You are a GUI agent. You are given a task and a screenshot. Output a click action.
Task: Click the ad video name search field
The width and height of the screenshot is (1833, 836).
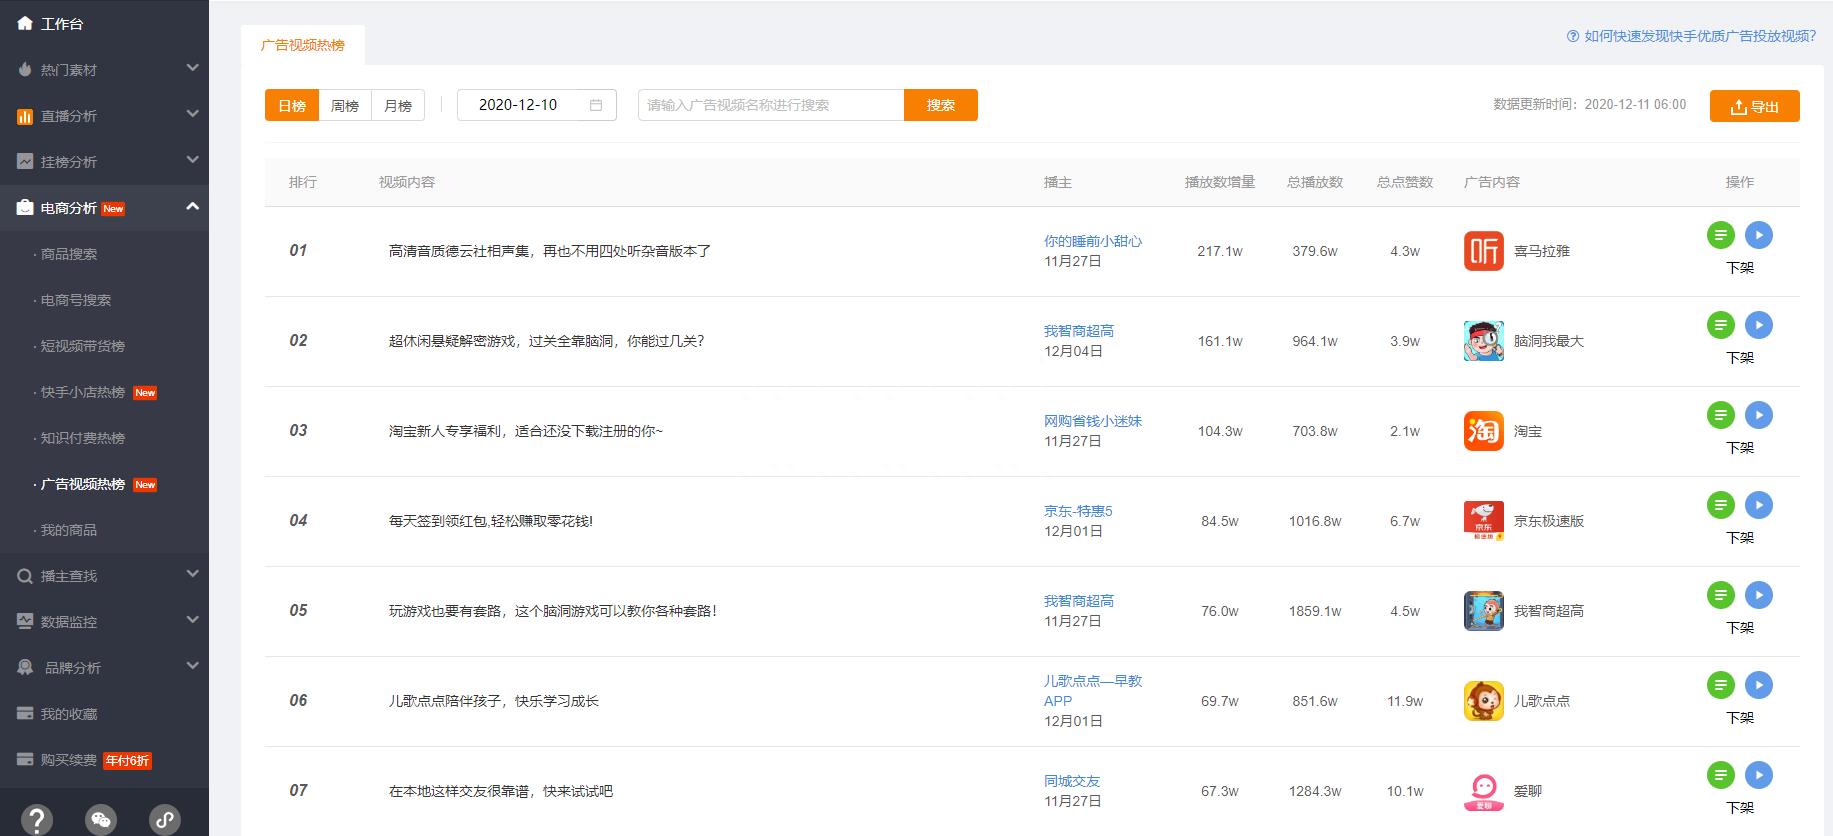click(x=771, y=105)
